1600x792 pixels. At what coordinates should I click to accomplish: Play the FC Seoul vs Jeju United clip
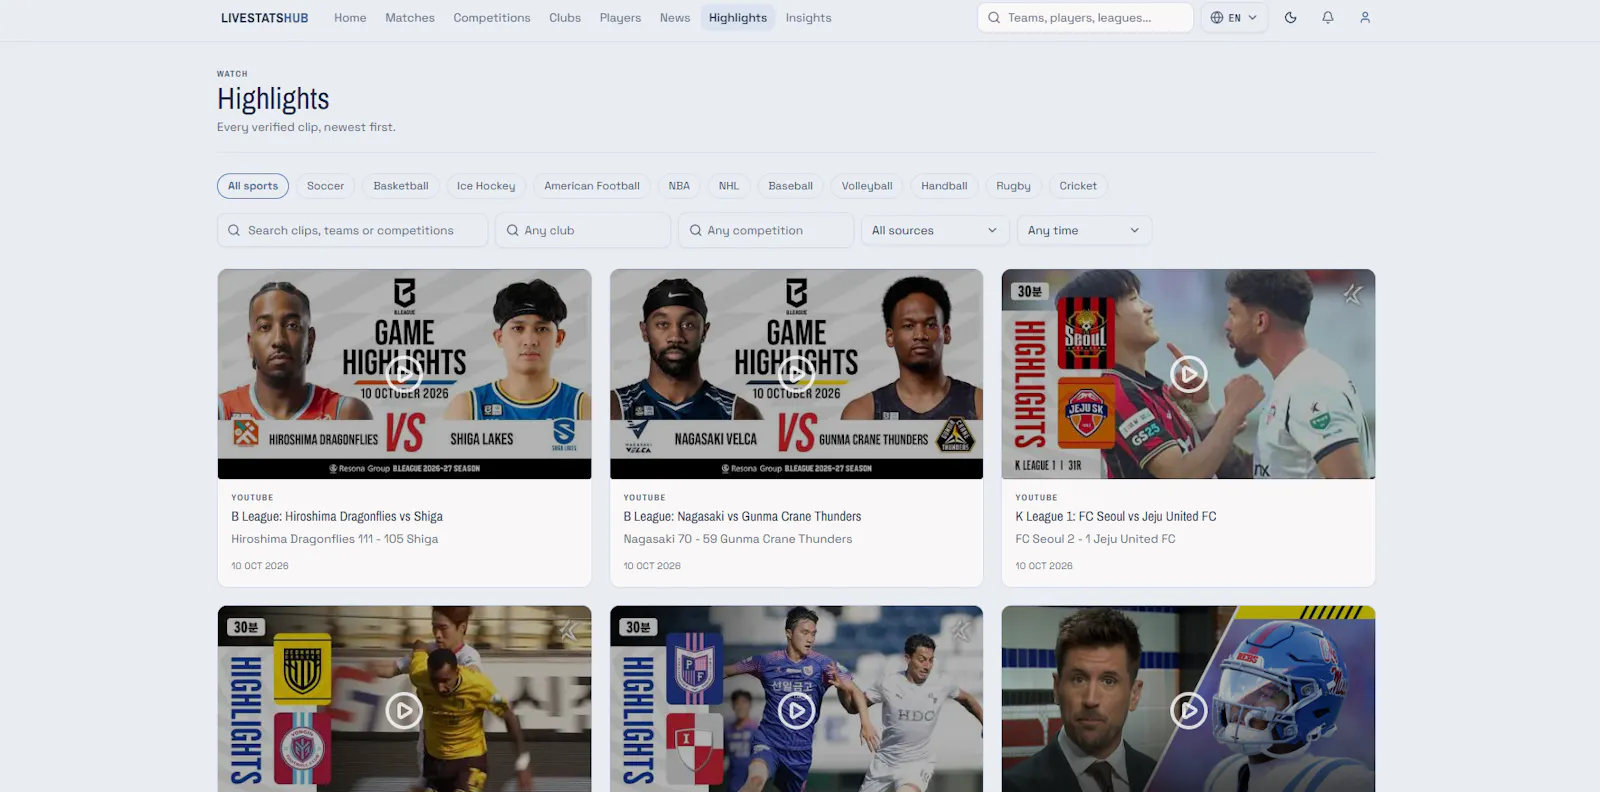pyautogui.click(x=1188, y=374)
